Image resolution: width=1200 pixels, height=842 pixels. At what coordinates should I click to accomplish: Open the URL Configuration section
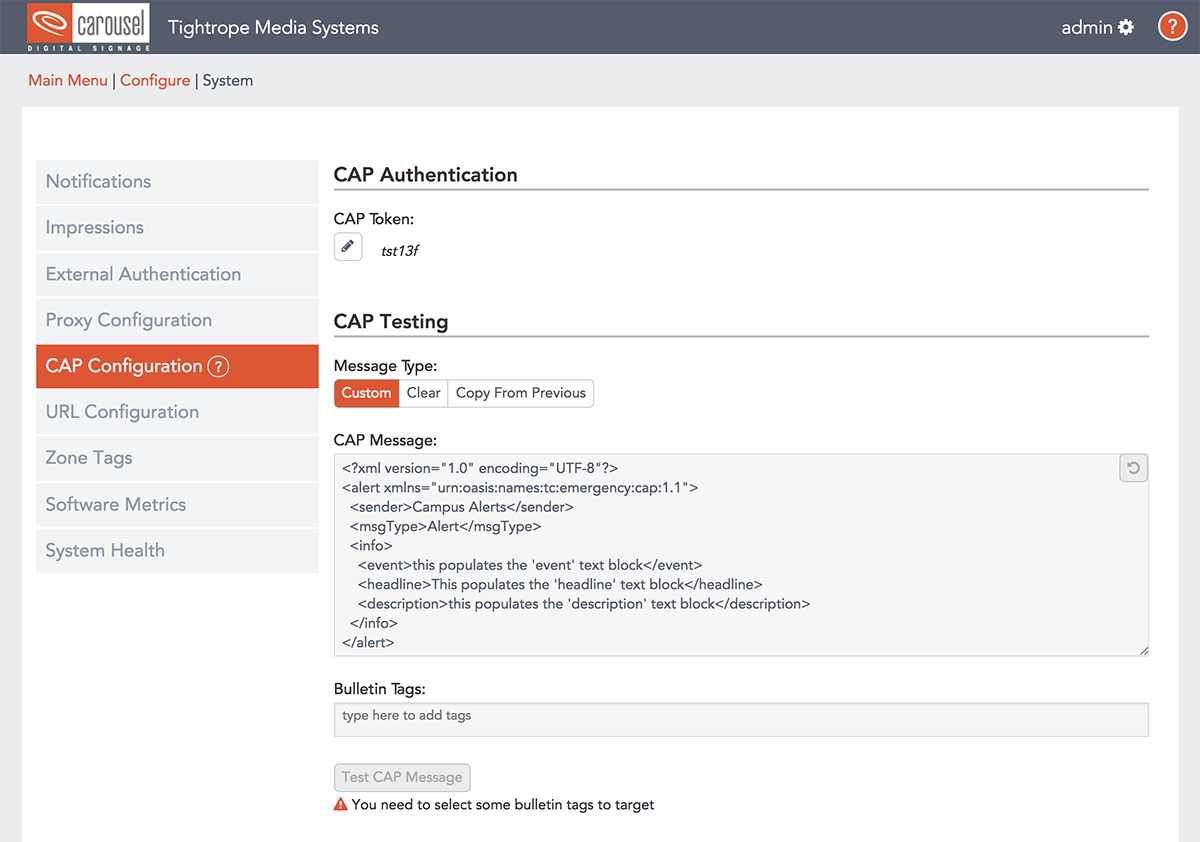coord(122,412)
